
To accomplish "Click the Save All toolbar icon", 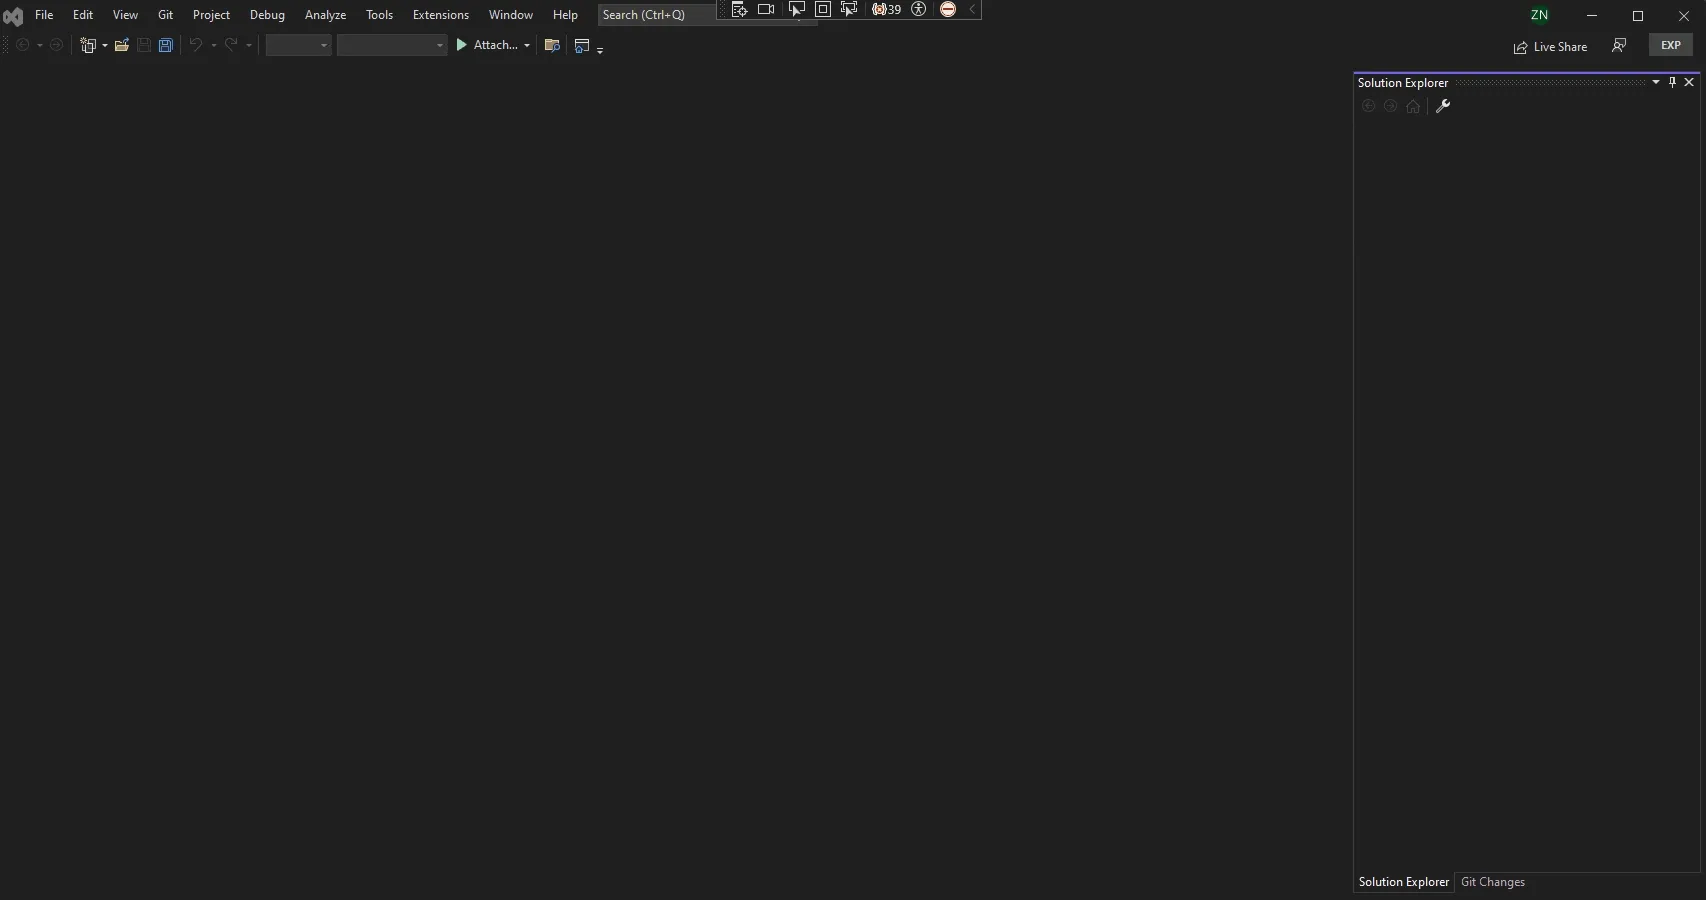I will [x=166, y=45].
